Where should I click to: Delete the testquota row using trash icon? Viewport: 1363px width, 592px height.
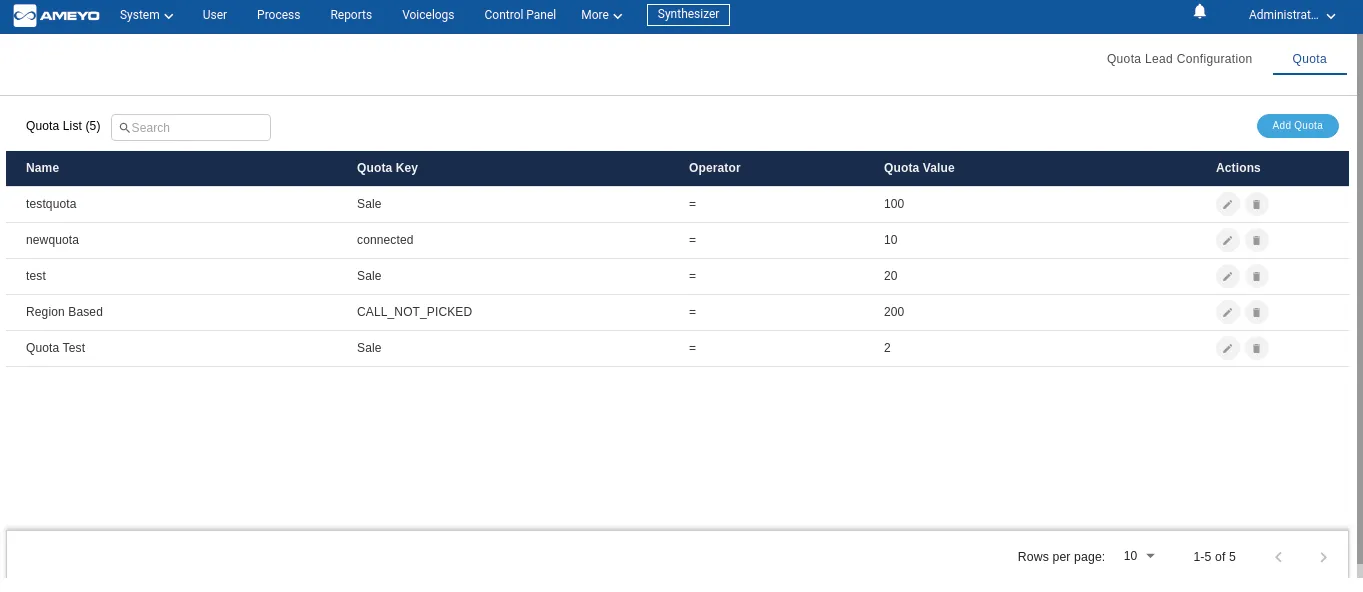(1257, 204)
